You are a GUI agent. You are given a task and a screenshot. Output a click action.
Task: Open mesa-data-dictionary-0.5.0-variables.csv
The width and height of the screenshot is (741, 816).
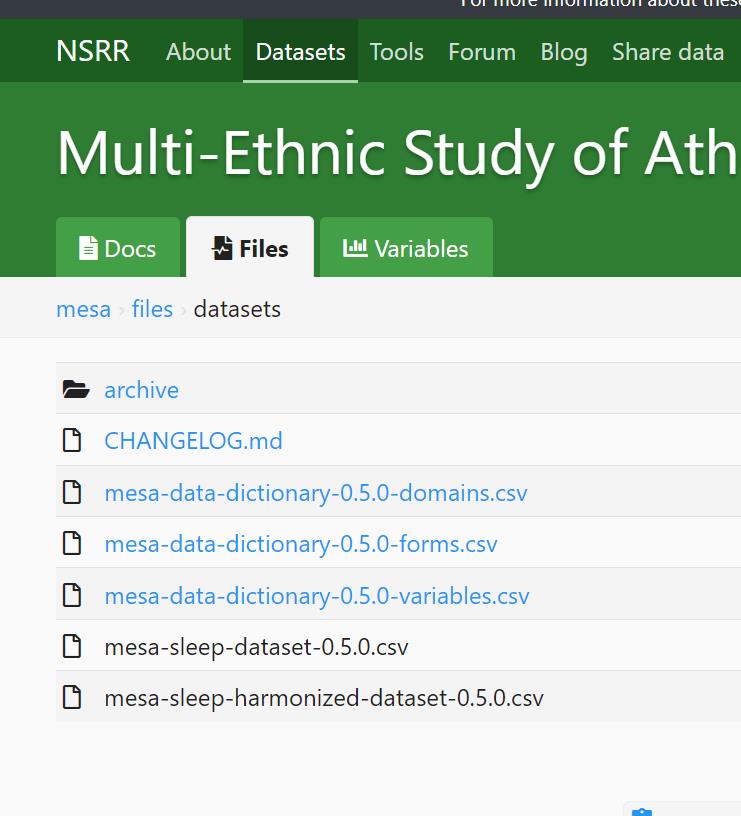pyautogui.click(x=316, y=596)
